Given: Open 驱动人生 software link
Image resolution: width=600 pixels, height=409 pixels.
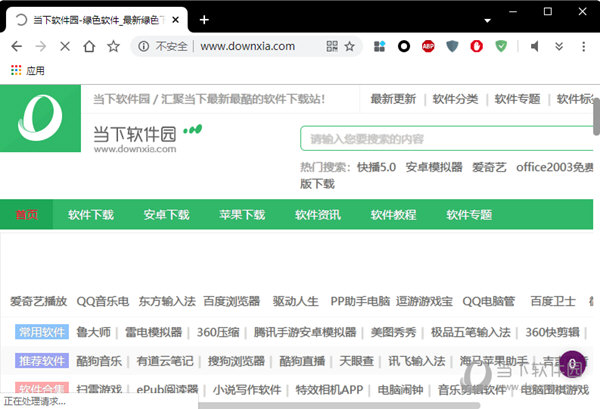Looking at the screenshot, I should 295,301.
